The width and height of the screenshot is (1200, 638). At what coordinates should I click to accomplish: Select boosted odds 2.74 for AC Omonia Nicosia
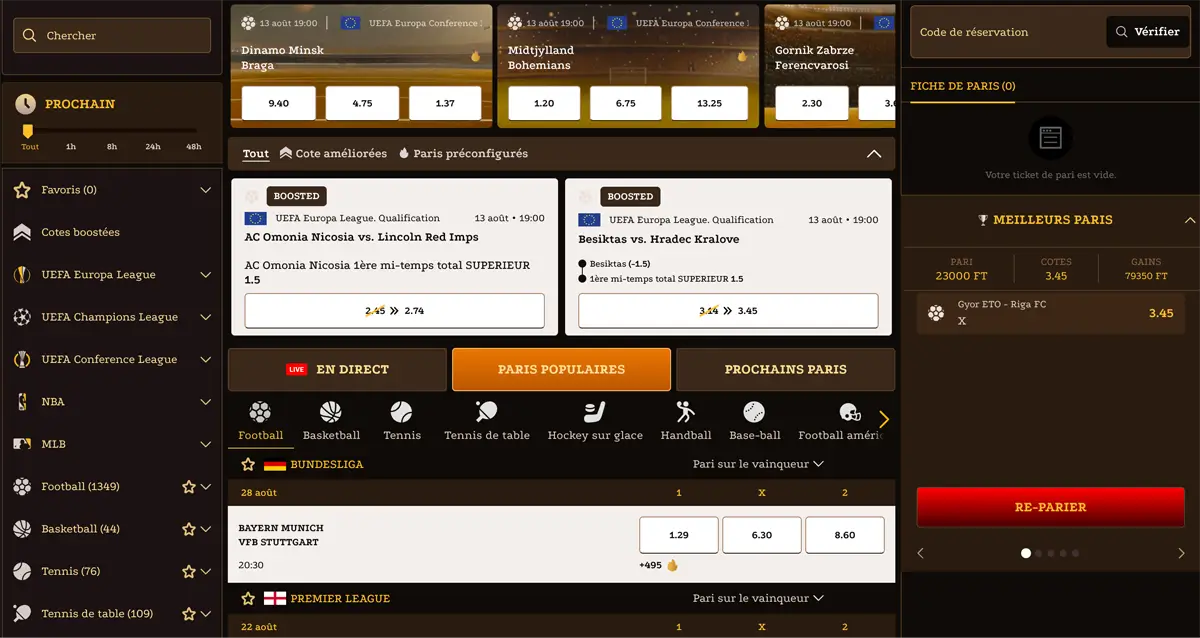(395, 311)
